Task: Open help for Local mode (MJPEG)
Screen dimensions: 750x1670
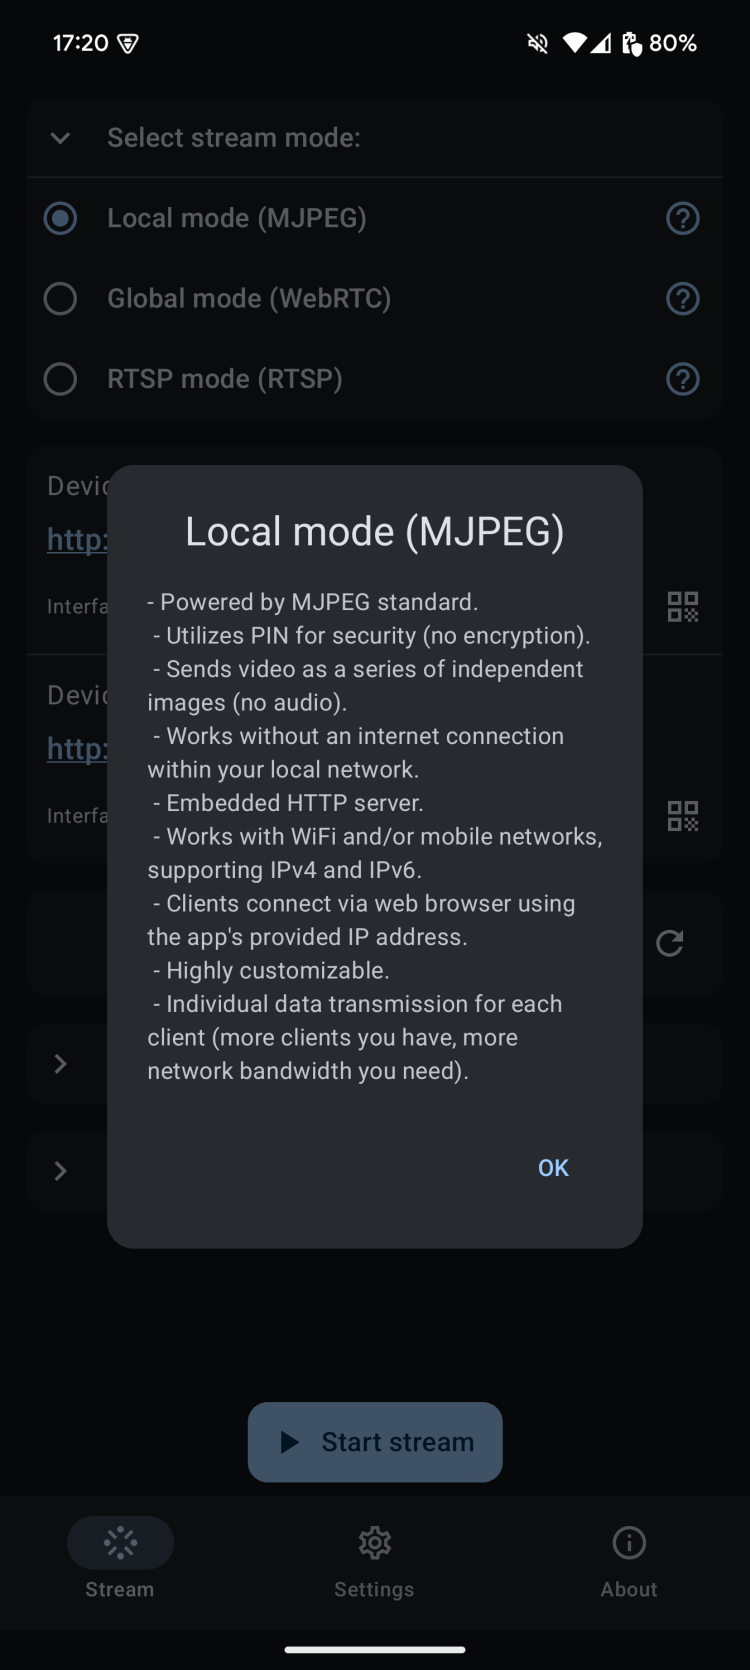Action: click(683, 218)
